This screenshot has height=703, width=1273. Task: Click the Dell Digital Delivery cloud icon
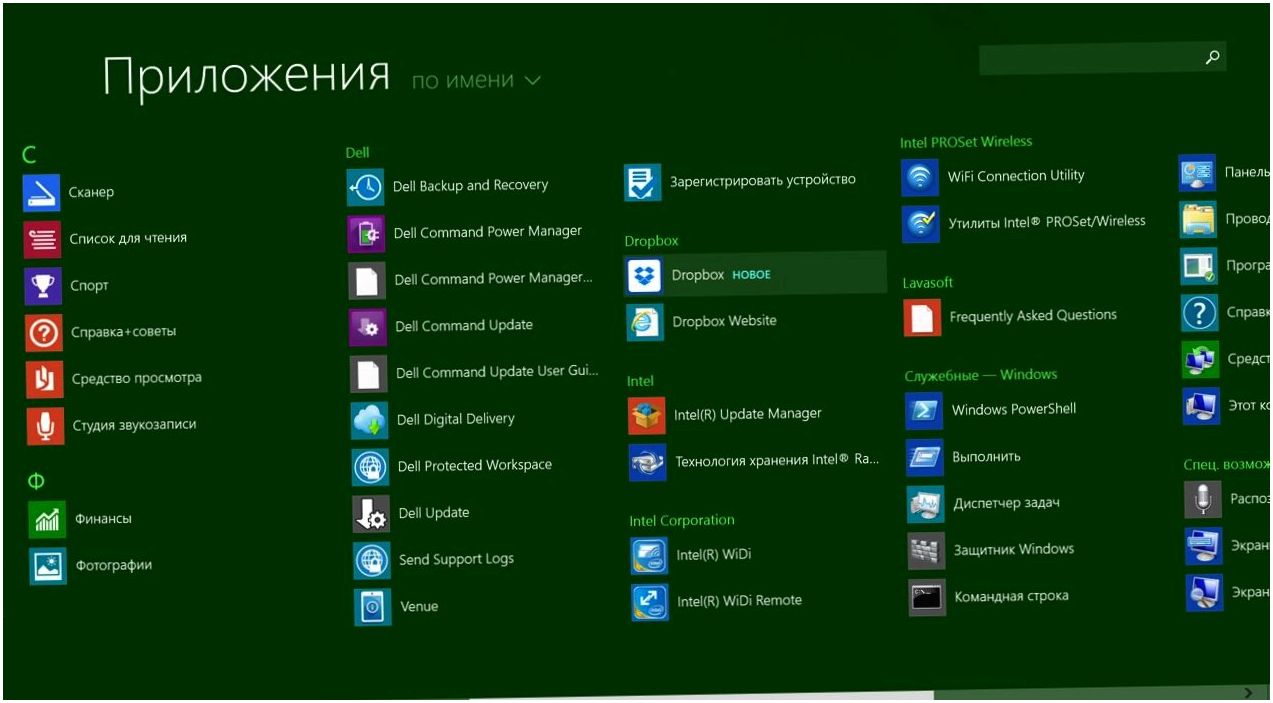tap(370, 420)
